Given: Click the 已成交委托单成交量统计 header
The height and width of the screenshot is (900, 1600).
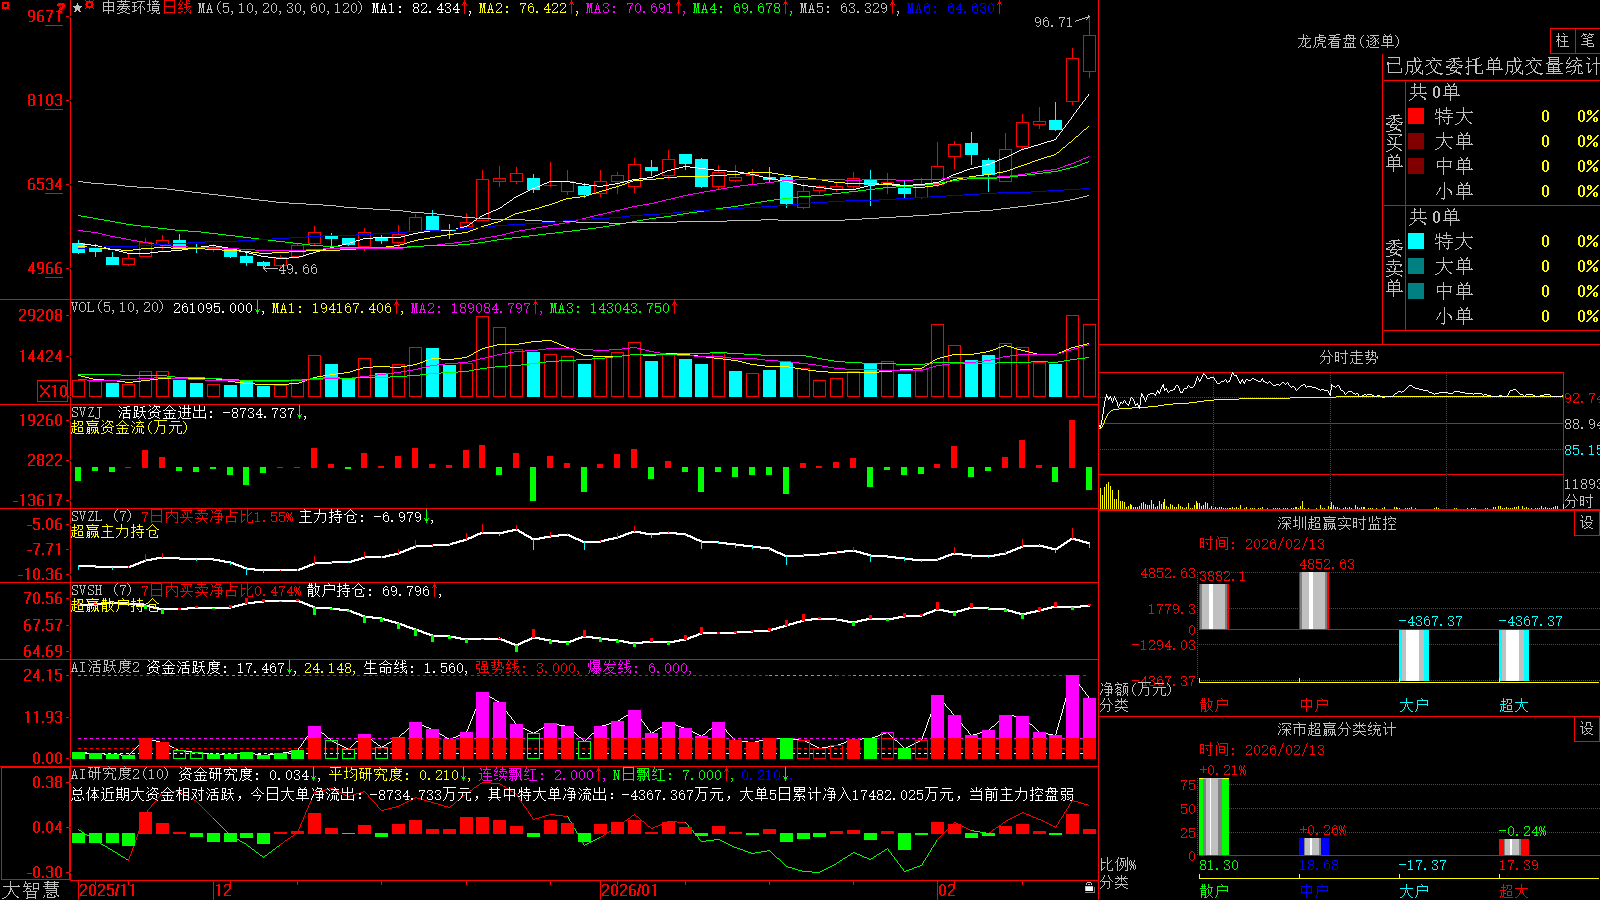Looking at the screenshot, I should [x=1492, y=66].
